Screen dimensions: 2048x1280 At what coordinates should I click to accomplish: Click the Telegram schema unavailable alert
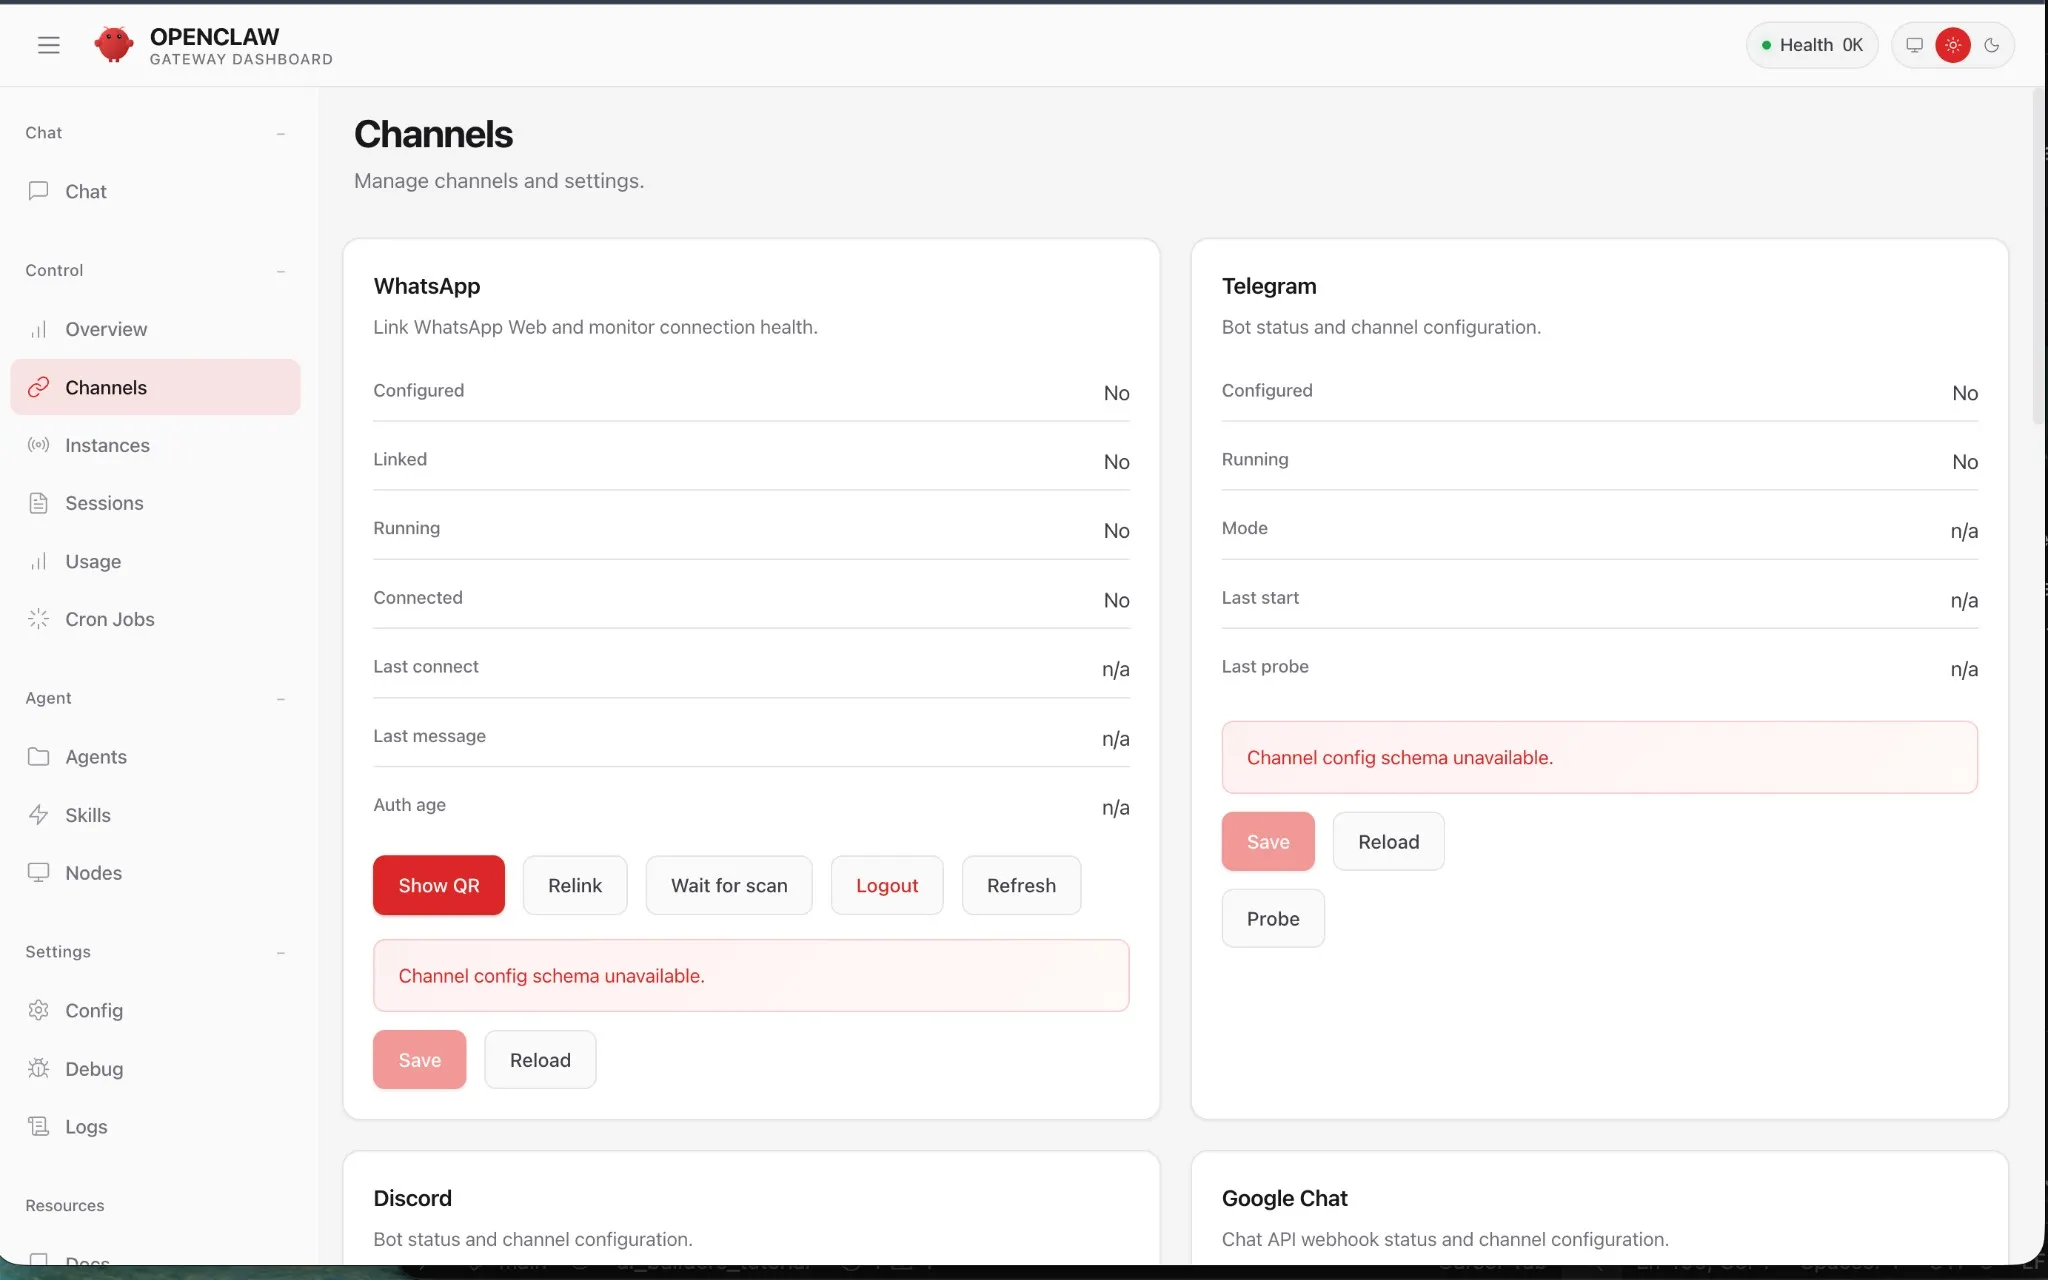pyautogui.click(x=1599, y=757)
